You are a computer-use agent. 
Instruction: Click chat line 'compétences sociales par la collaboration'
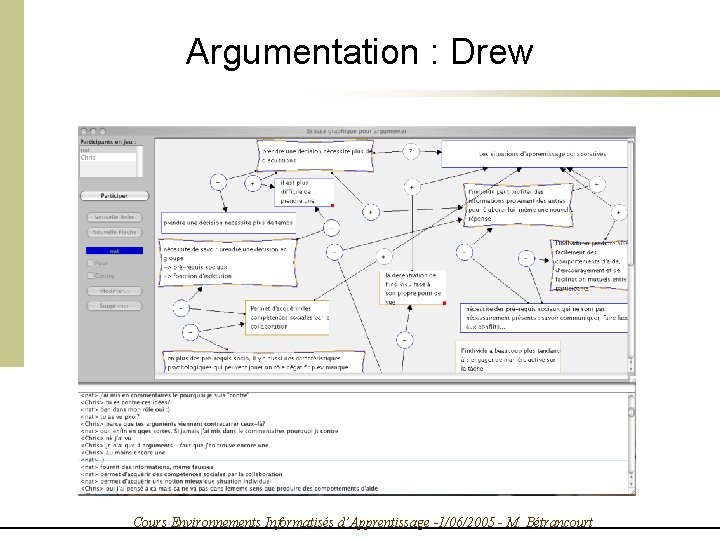(x=181, y=474)
